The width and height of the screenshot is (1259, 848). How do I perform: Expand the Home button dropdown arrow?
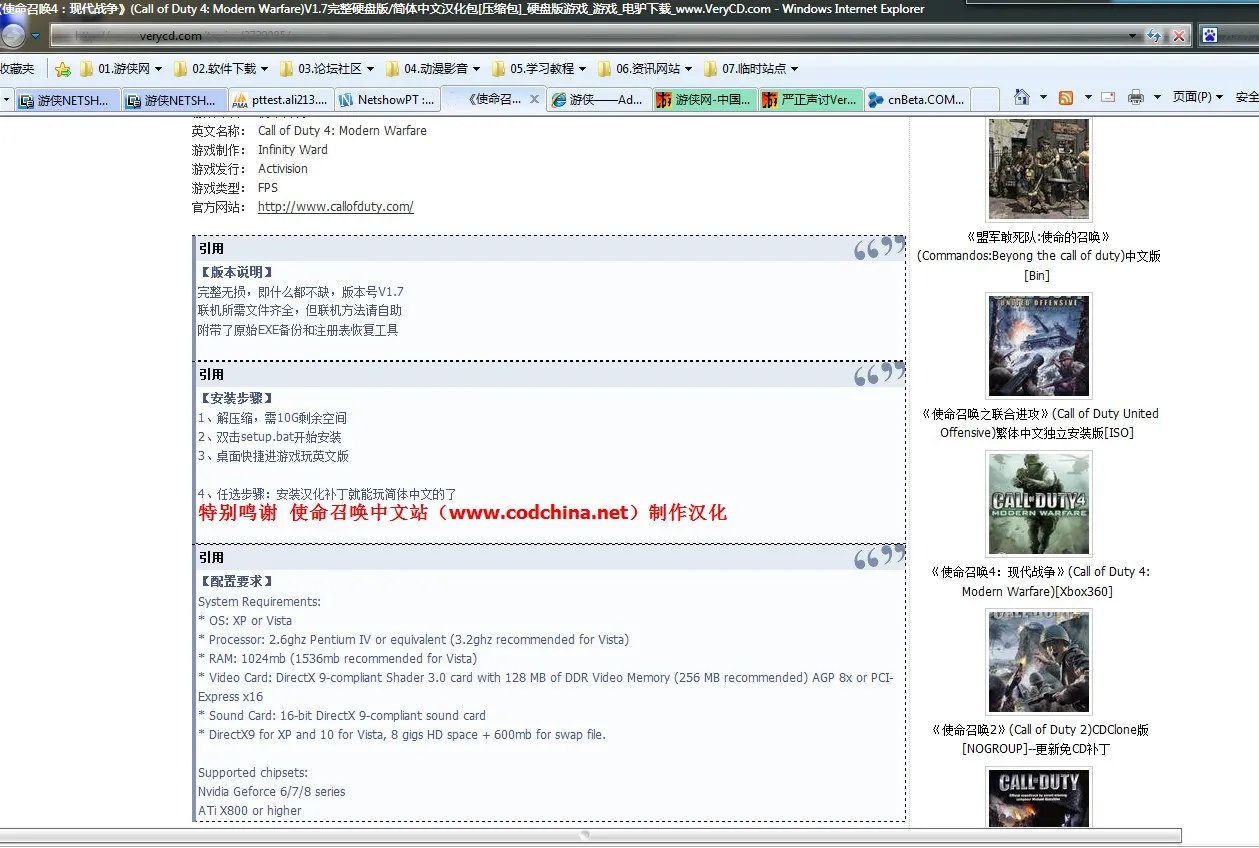pos(1043,95)
